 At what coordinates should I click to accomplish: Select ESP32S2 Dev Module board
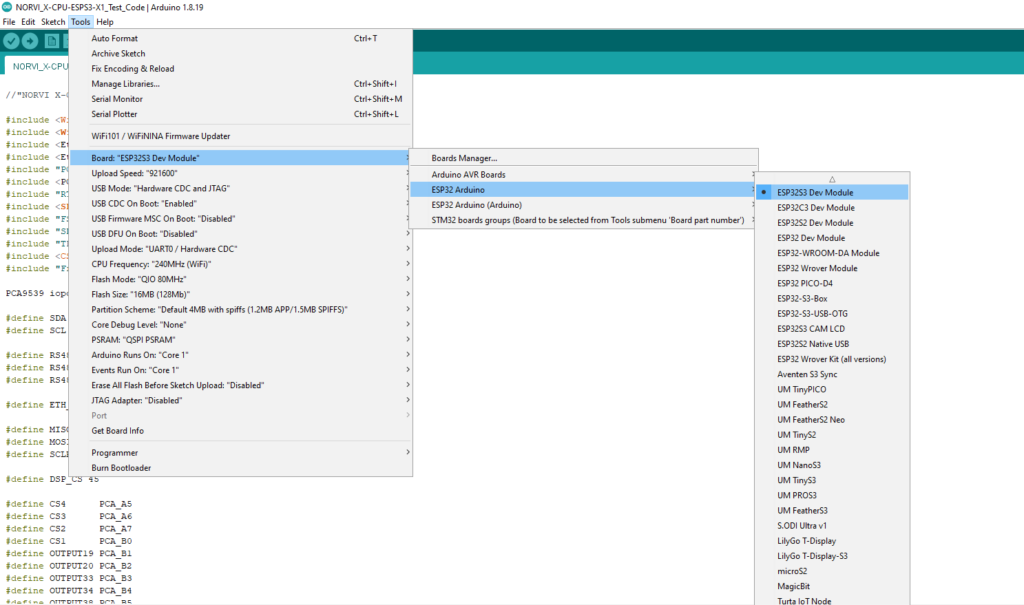coord(832,223)
